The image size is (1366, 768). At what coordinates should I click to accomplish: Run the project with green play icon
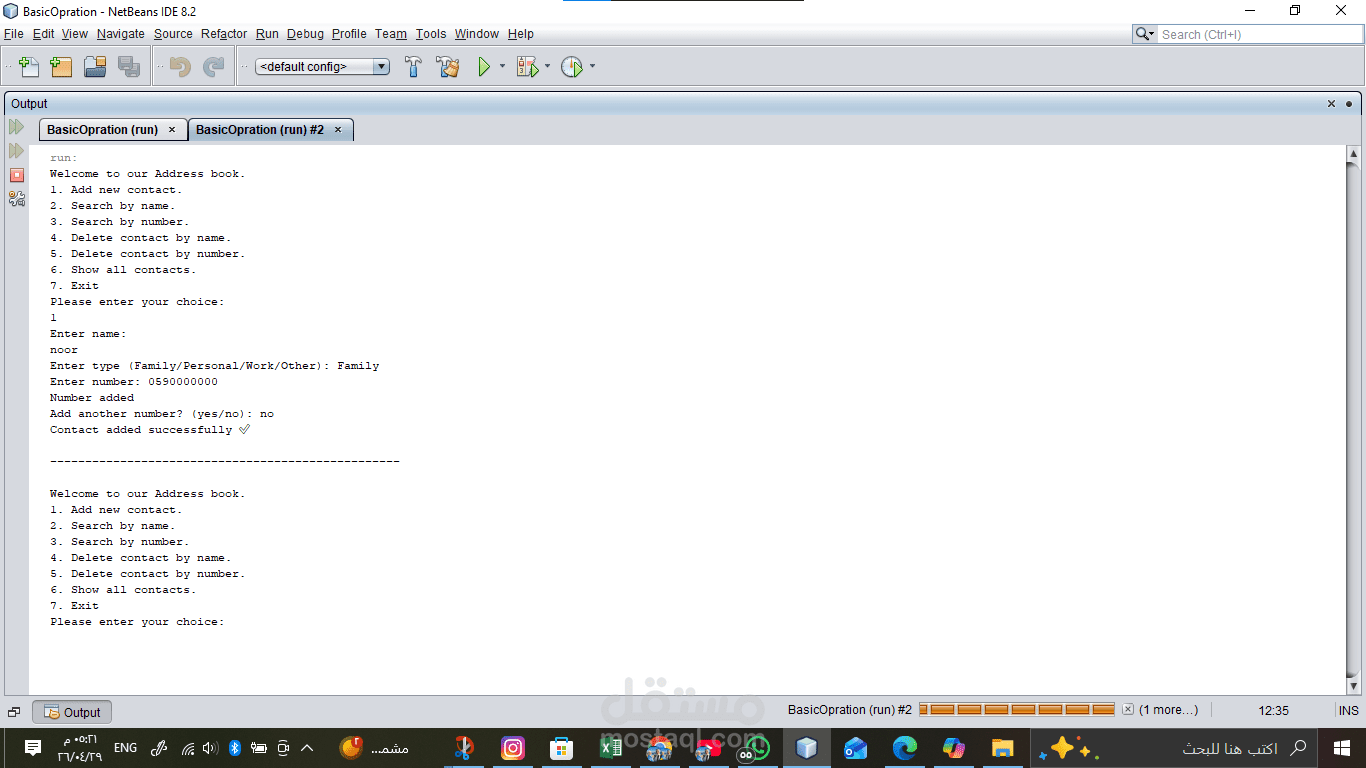point(484,67)
